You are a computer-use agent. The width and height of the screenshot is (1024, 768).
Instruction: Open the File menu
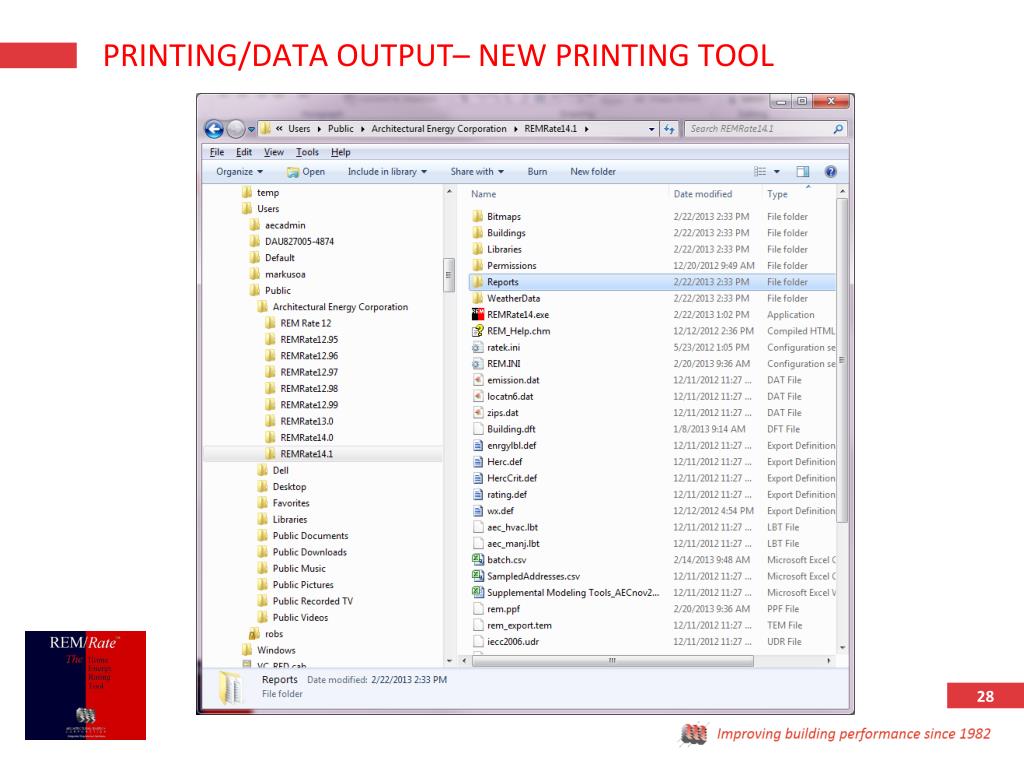click(x=217, y=152)
